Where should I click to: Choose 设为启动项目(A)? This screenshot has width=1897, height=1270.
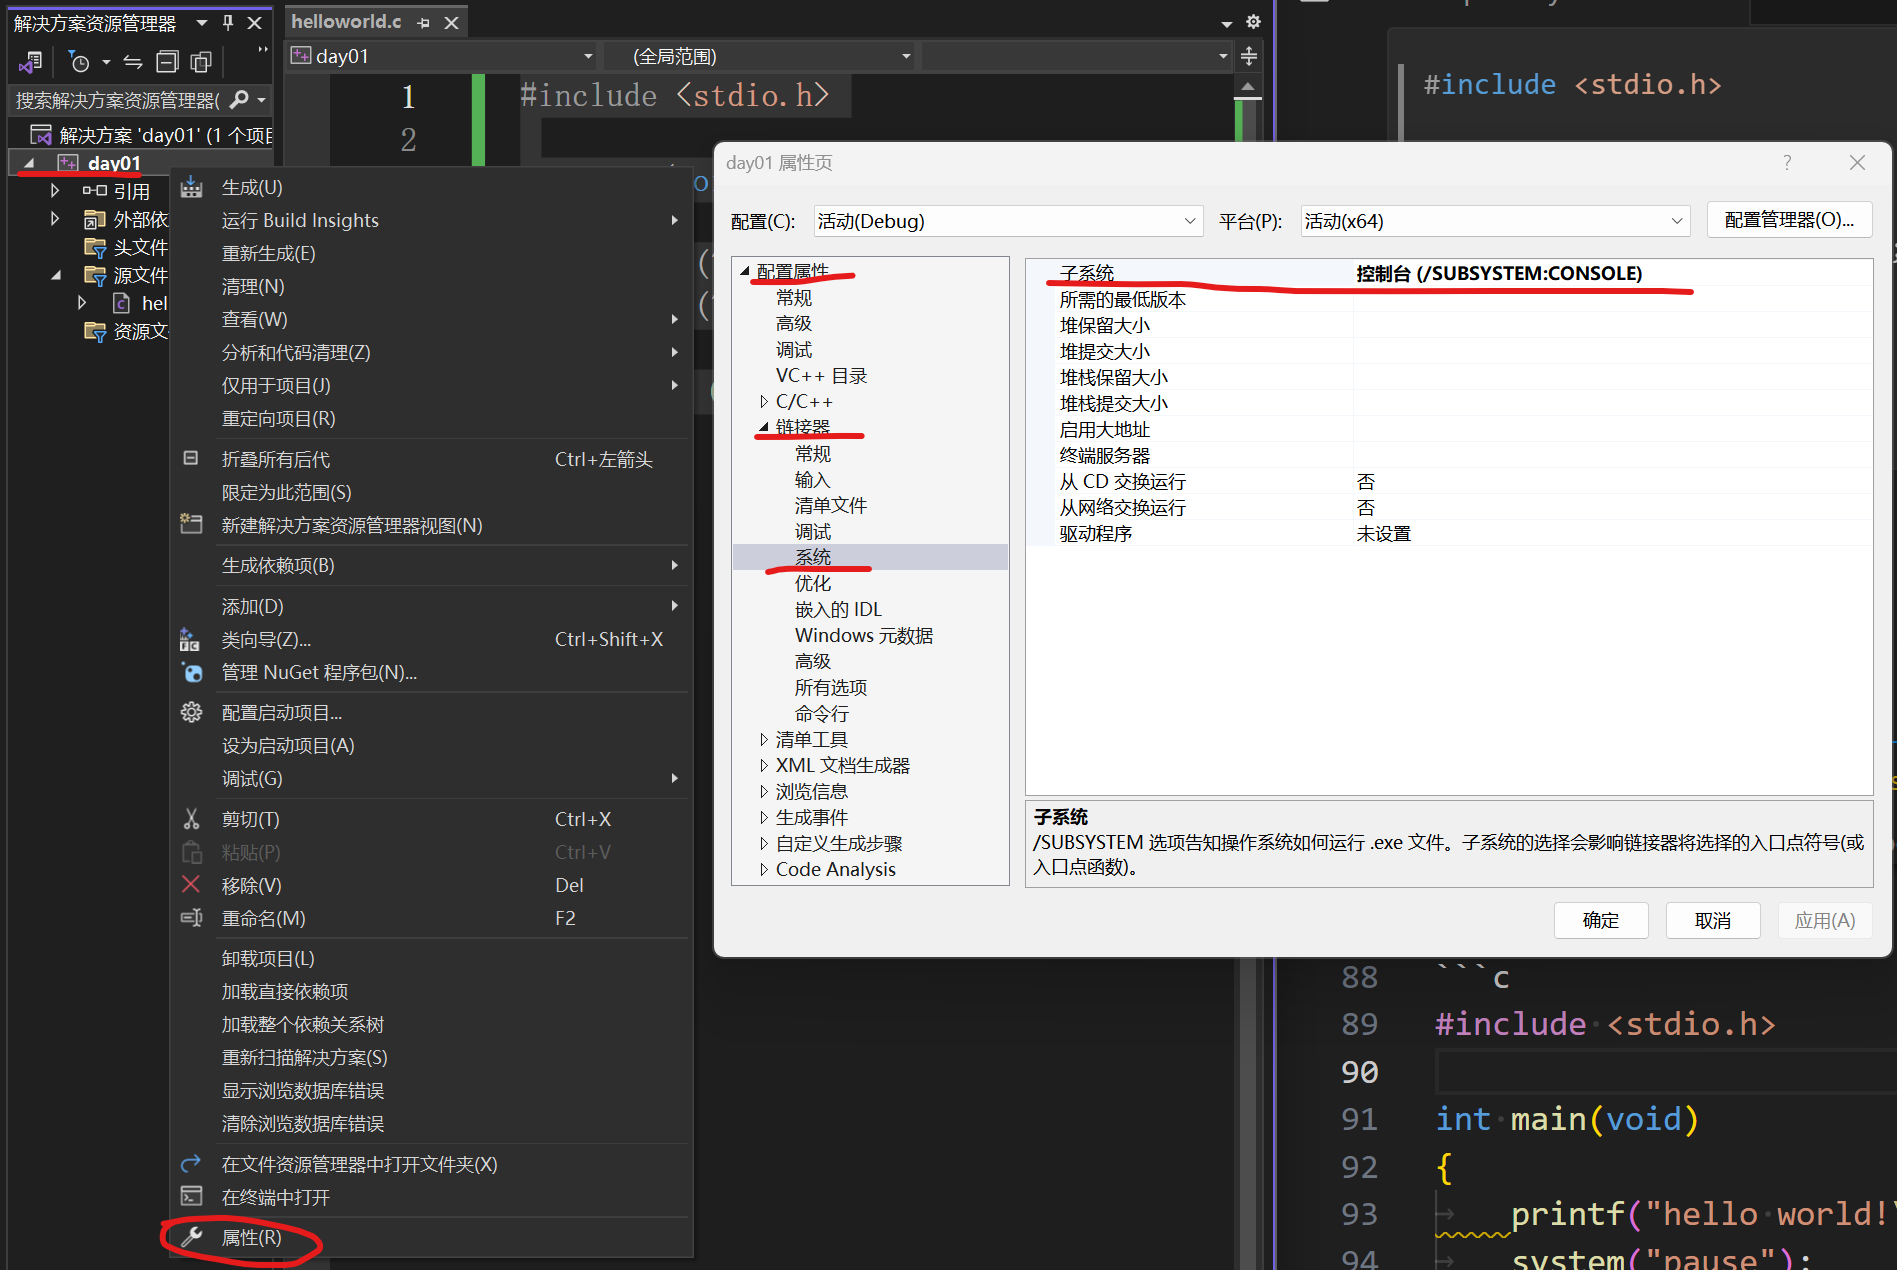coord(432,745)
